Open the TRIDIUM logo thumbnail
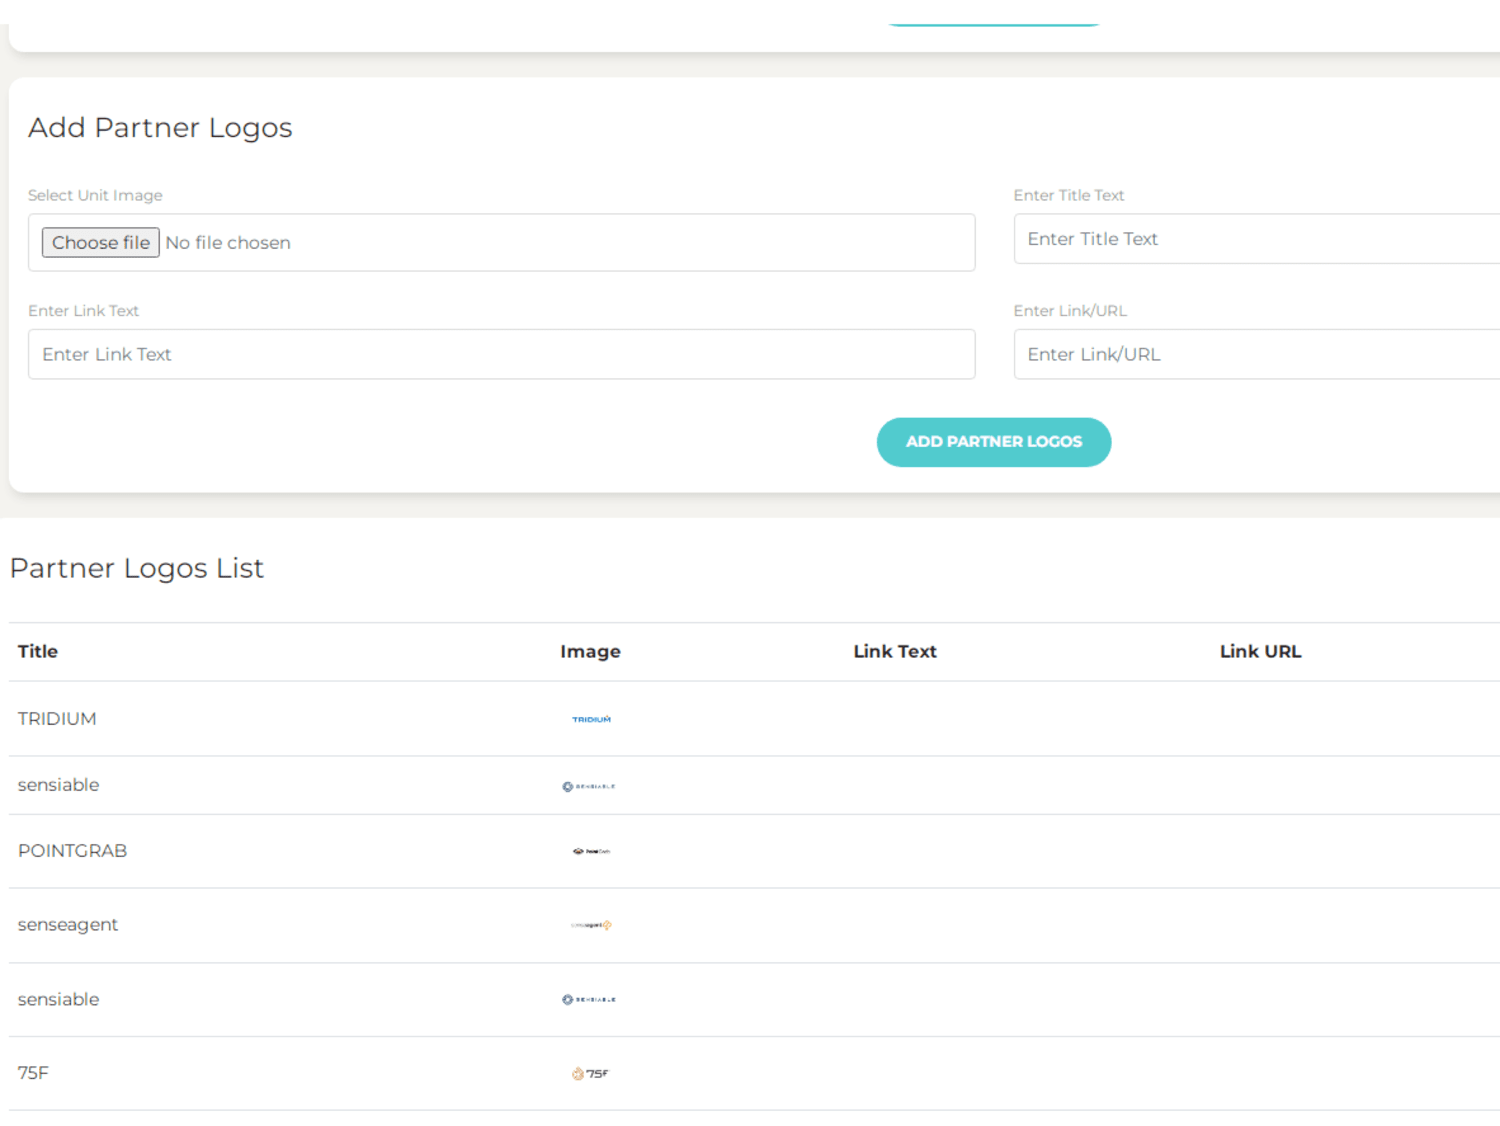1500x1126 pixels. tap(591, 719)
